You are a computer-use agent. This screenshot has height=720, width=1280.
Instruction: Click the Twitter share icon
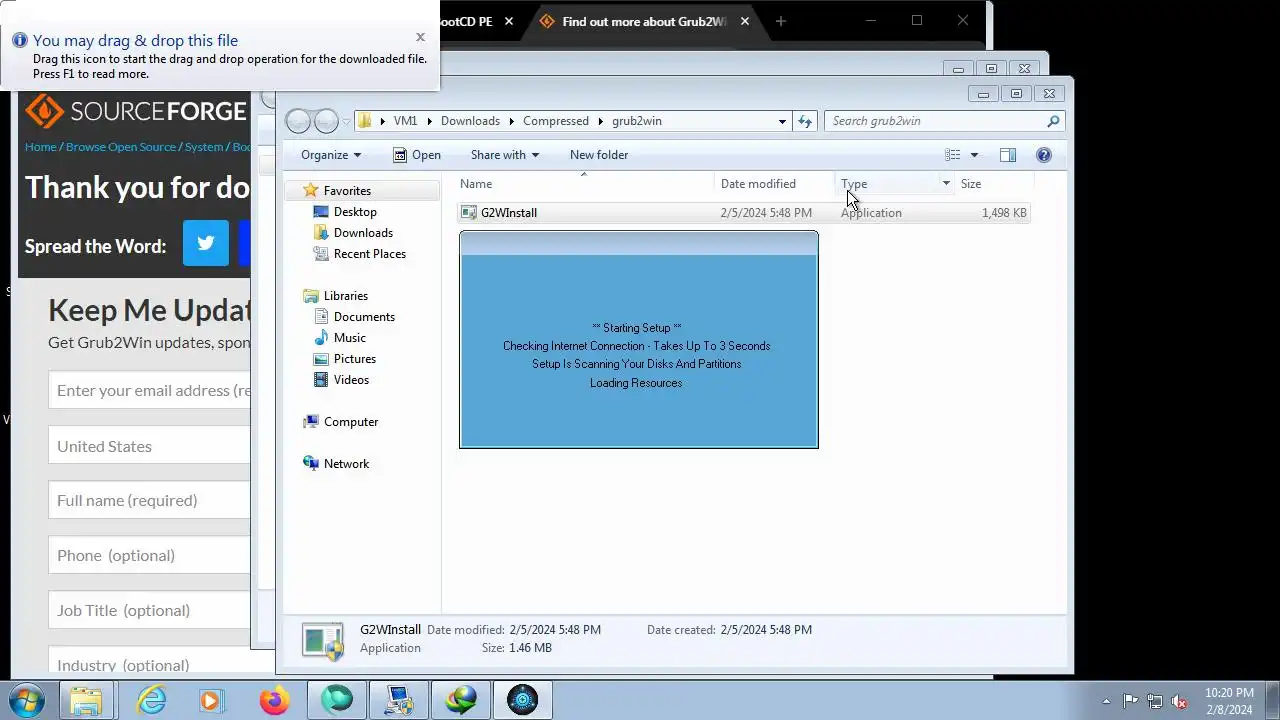[x=206, y=243]
